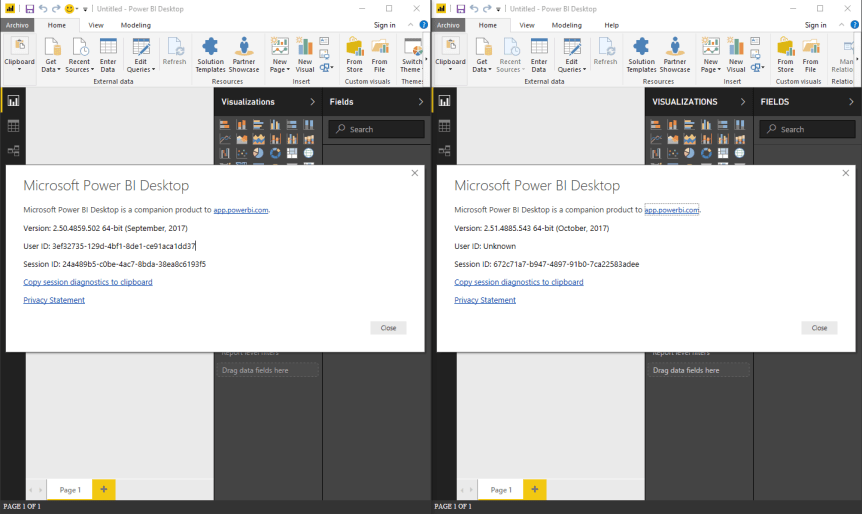Click smiley feedback icon in left window
This screenshot has width=862, height=514.
click(x=69, y=9)
